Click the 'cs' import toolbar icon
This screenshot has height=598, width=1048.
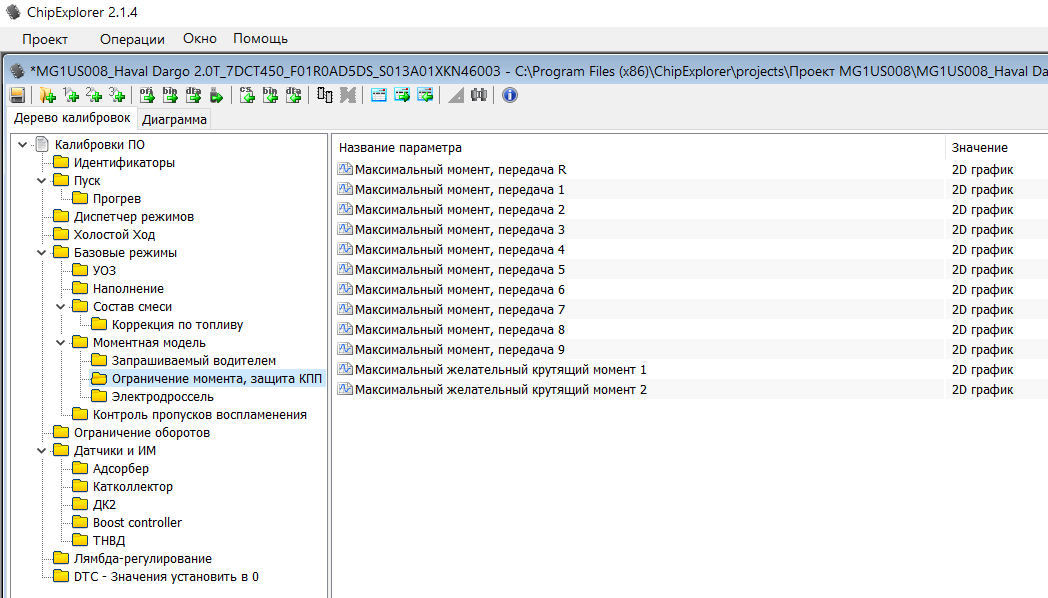(x=247, y=95)
